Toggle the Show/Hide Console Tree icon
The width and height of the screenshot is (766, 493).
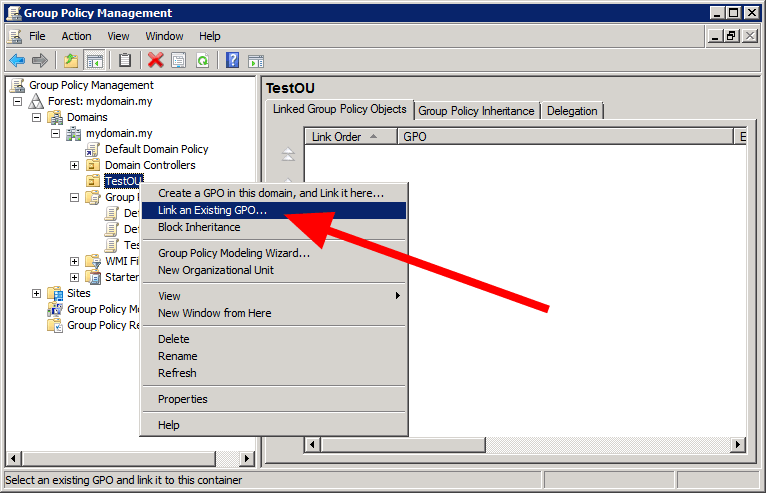click(95, 61)
